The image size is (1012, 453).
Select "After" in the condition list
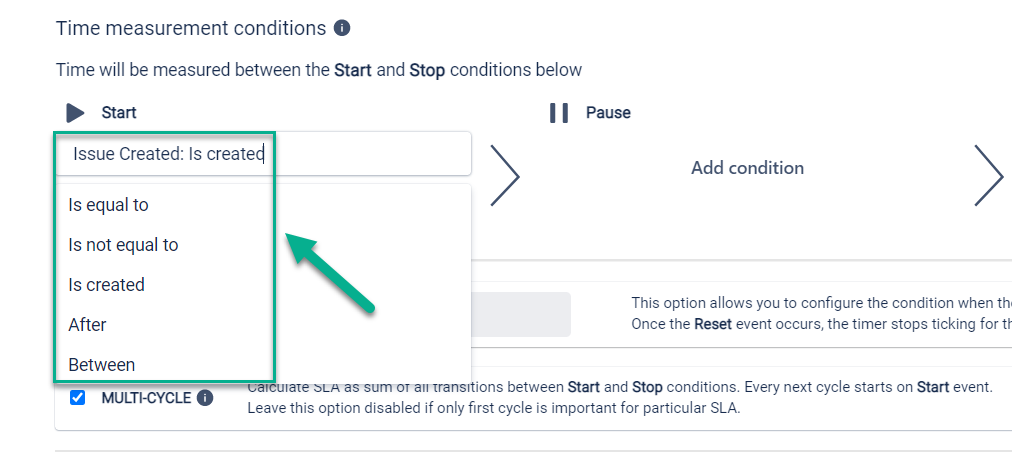click(87, 325)
